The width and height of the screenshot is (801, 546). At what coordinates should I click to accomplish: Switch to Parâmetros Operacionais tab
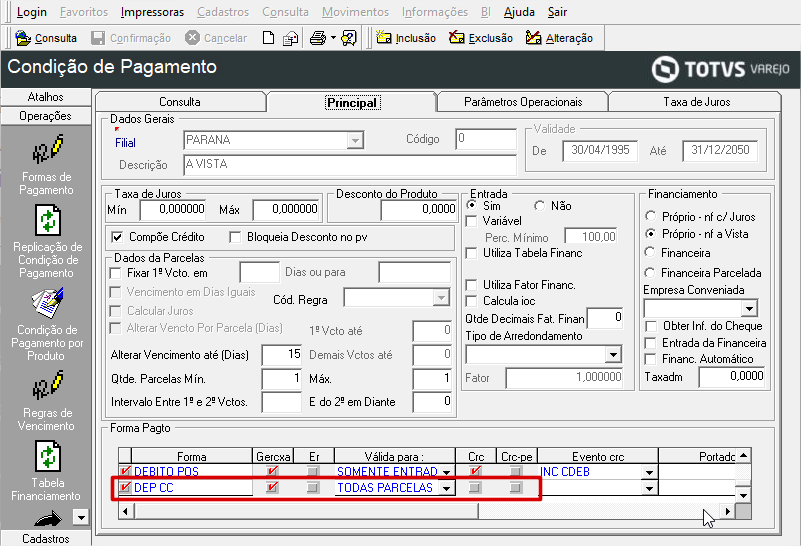click(x=523, y=102)
